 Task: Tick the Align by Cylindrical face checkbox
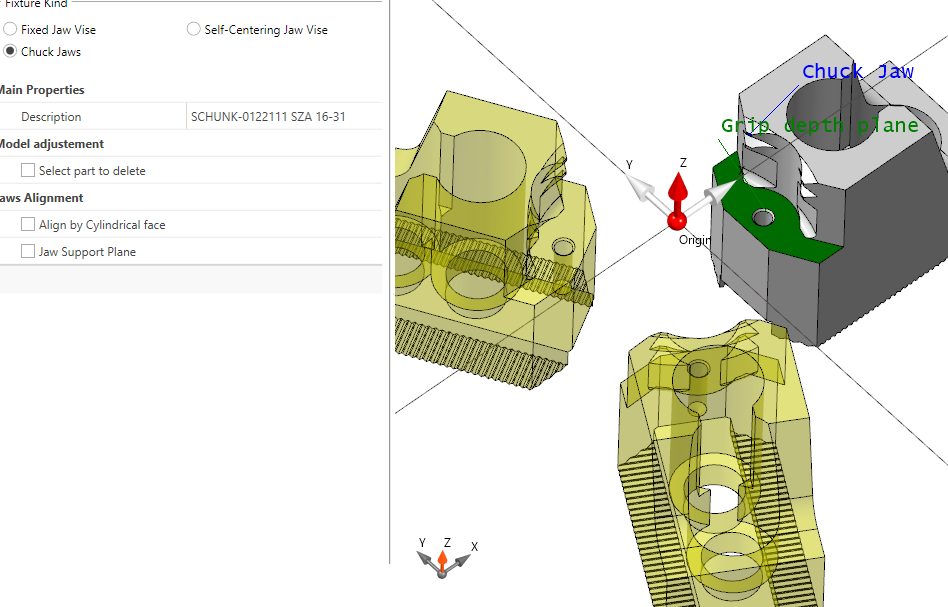[28, 225]
